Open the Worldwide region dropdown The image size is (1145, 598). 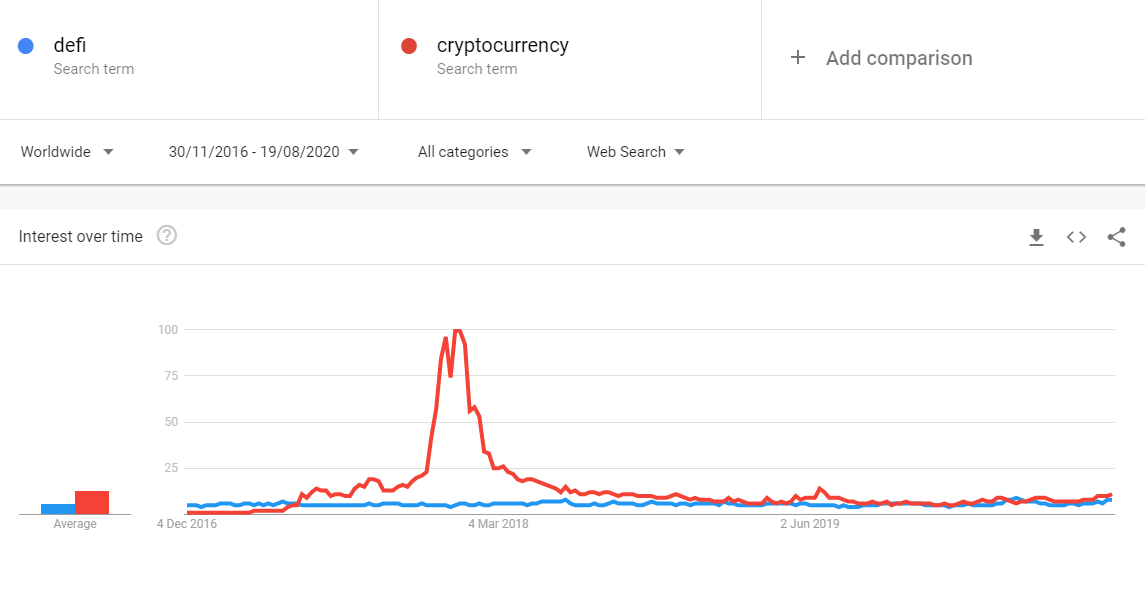click(x=67, y=152)
